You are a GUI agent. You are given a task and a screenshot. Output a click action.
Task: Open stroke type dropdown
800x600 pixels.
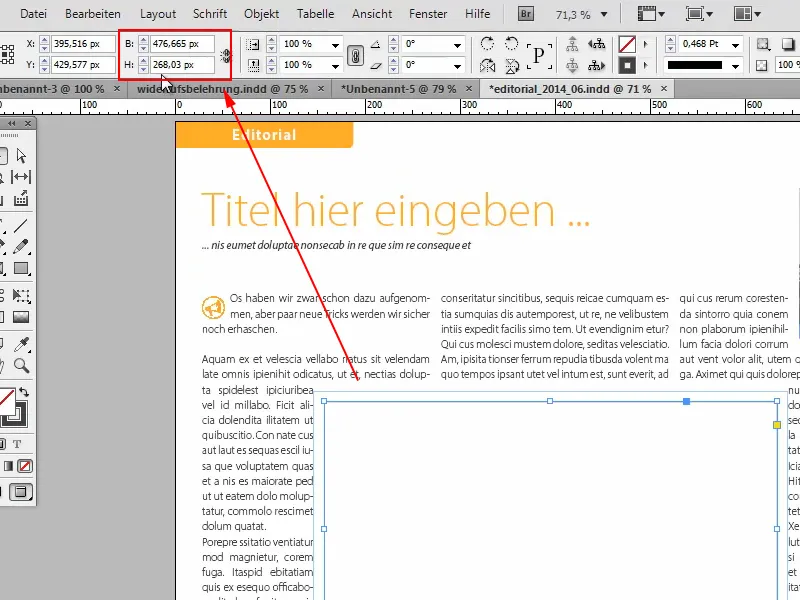pyautogui.click(x=735, y=65)
